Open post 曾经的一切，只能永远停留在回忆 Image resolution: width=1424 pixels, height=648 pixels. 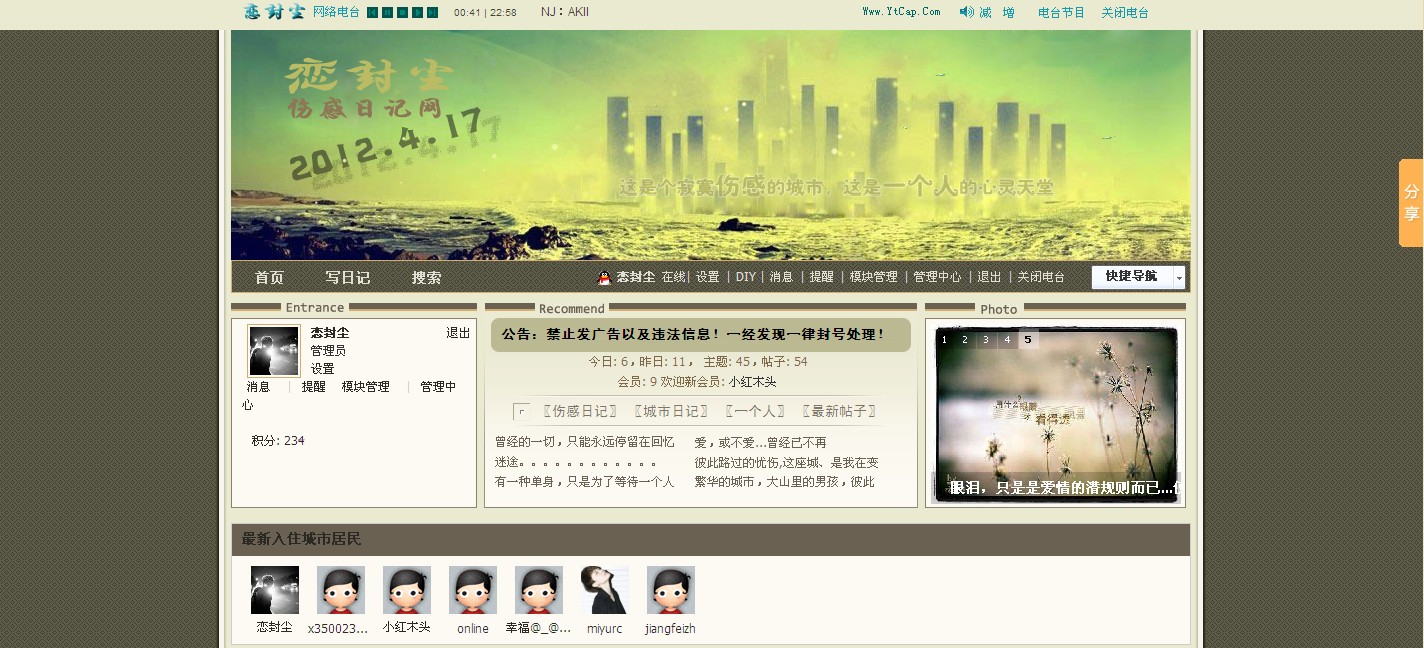[x=585, y=442]
